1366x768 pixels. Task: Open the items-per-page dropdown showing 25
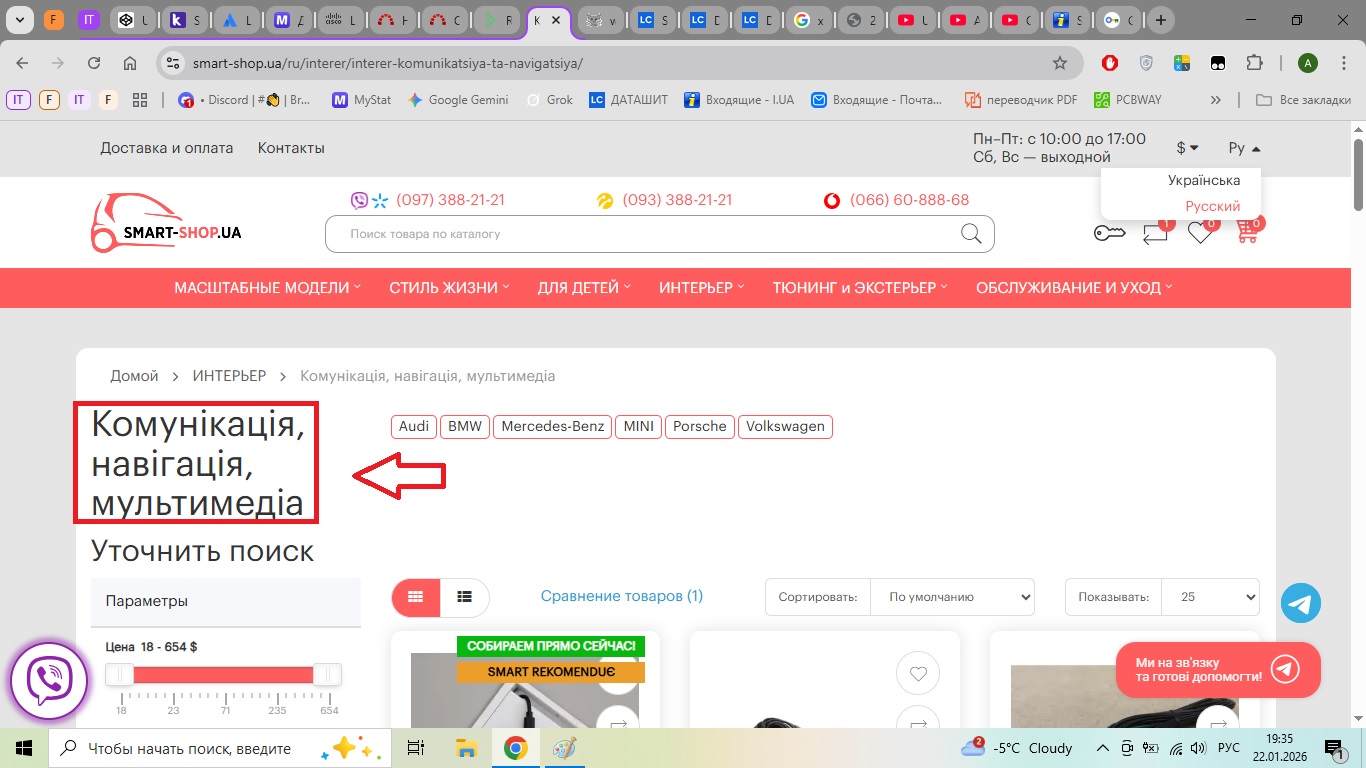point(1210,597)
